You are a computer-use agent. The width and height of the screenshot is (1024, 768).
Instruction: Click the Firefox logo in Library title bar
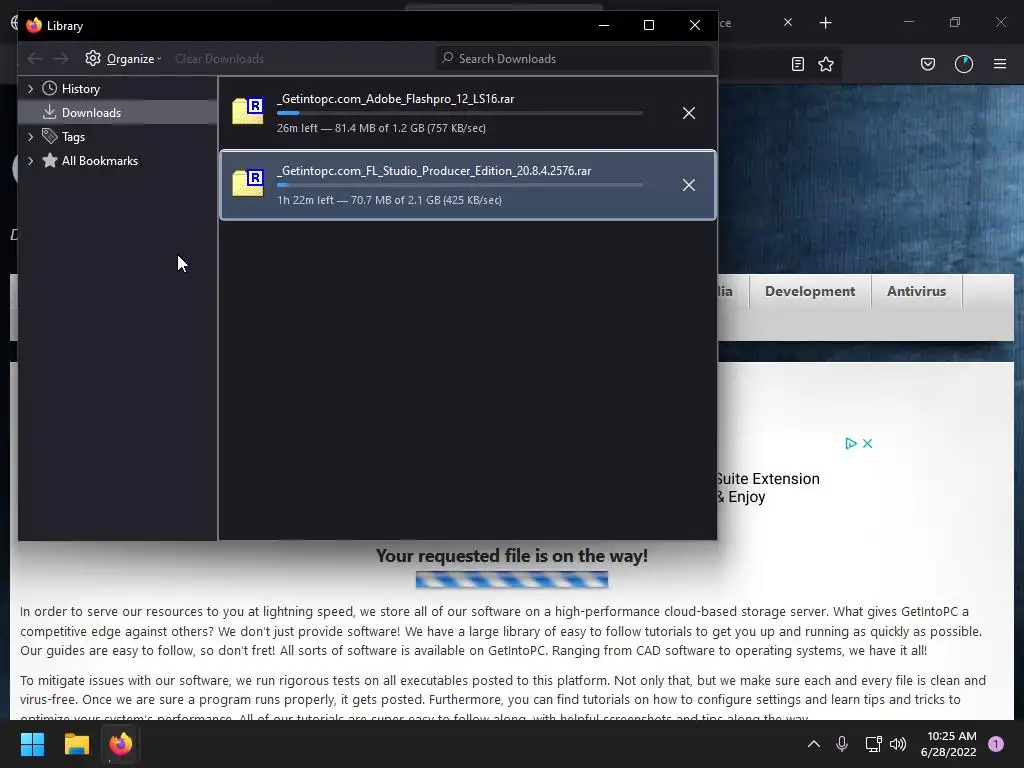coord(33,25)
